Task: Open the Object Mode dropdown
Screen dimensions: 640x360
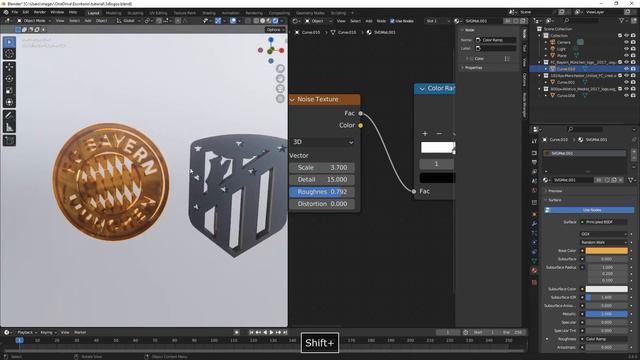Action: 34,20
